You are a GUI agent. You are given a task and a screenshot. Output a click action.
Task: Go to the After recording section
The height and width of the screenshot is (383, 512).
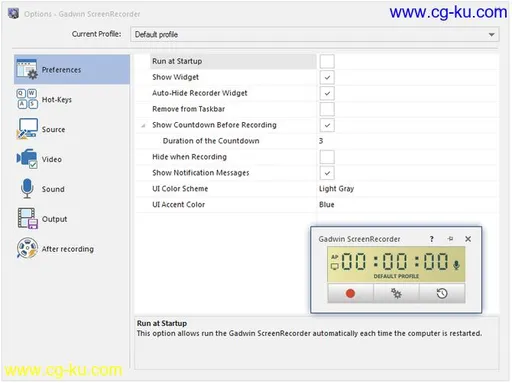68,249
